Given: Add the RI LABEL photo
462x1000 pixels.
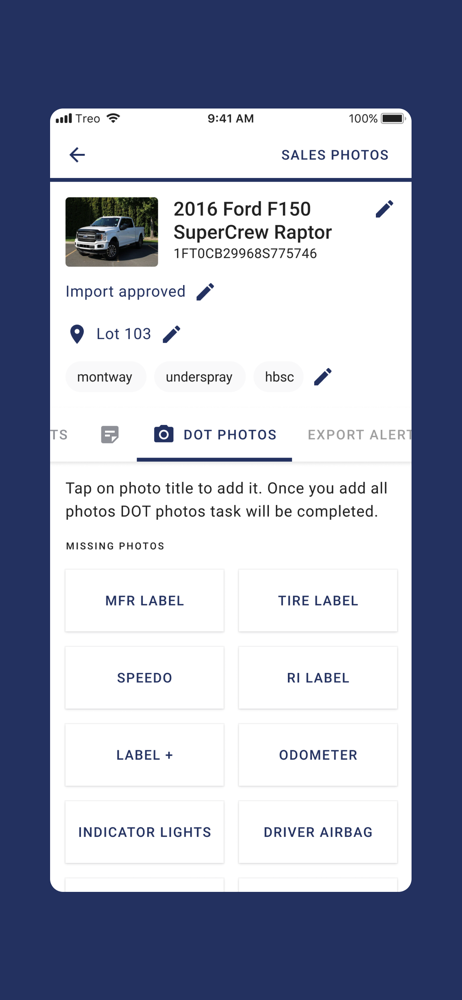Looking at the screenshot, I should pyautogui.click(x=318, y=678).
